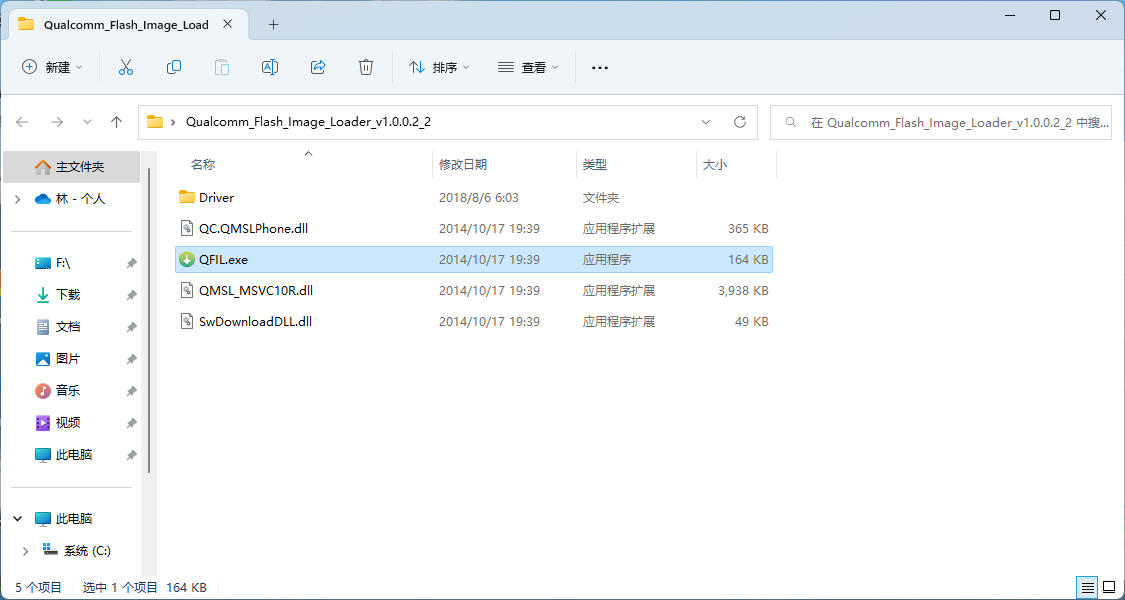The height and width of the screenshot is (600, 1125).
Task: Refresh the current folder
Action: [x=740, y=122]
